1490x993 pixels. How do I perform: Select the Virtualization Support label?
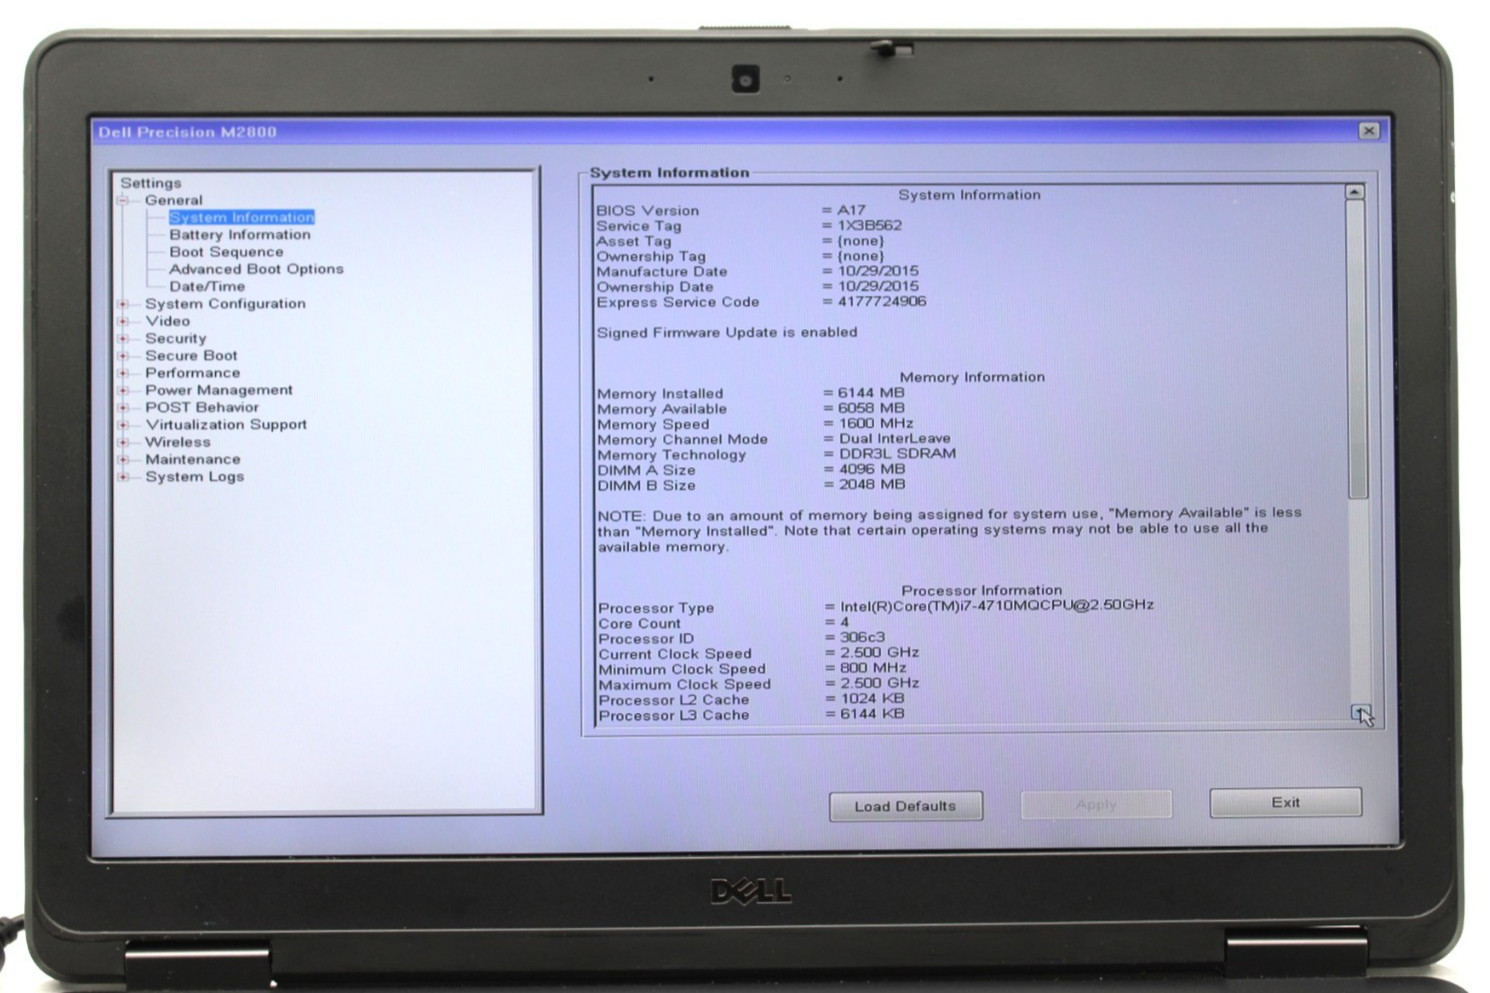[x=226, y=424]
